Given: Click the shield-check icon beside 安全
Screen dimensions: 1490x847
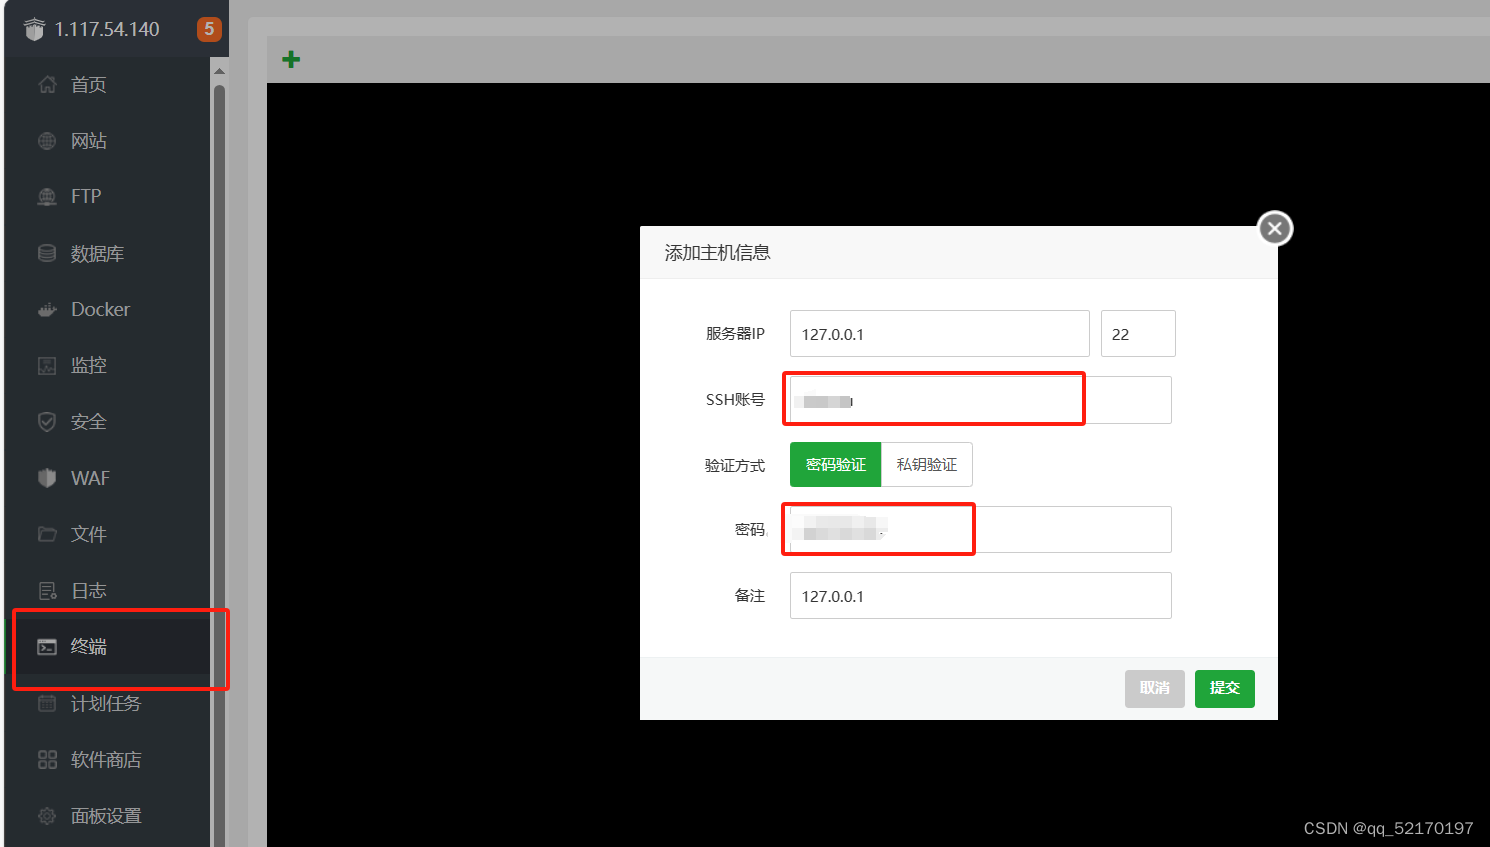Looking at the screenshot, I should (47, 422).
